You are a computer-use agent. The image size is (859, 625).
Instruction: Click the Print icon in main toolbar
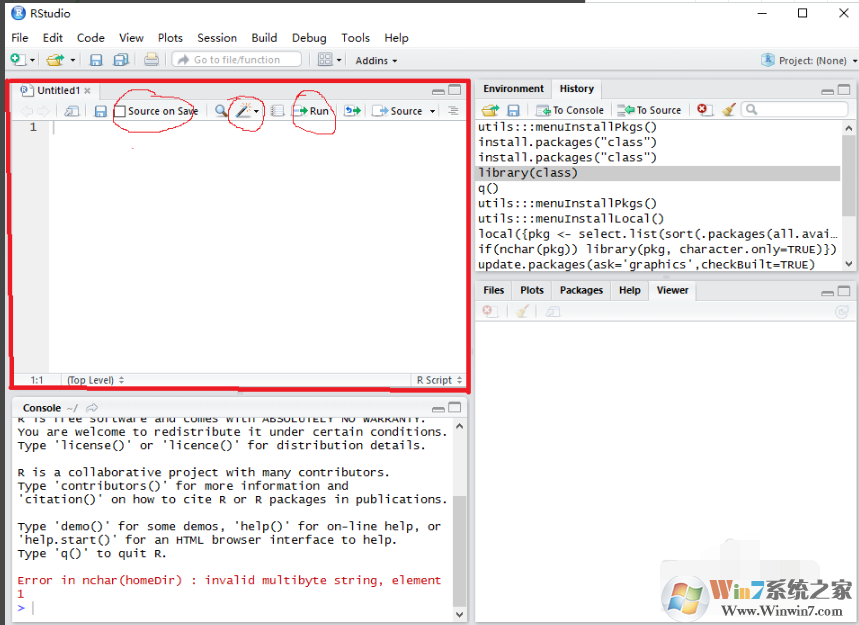pyautogui.click(x=151, y=59)
